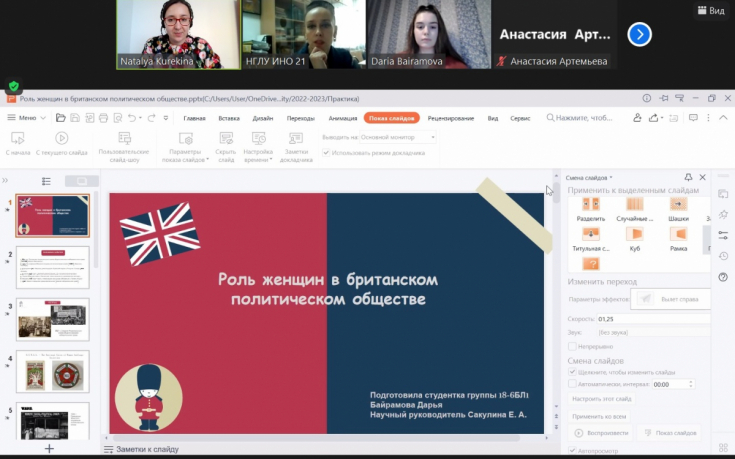Open speaker notes (Заметки докладчика)
This screenshot has height=459, width=735.
[296, 147]
